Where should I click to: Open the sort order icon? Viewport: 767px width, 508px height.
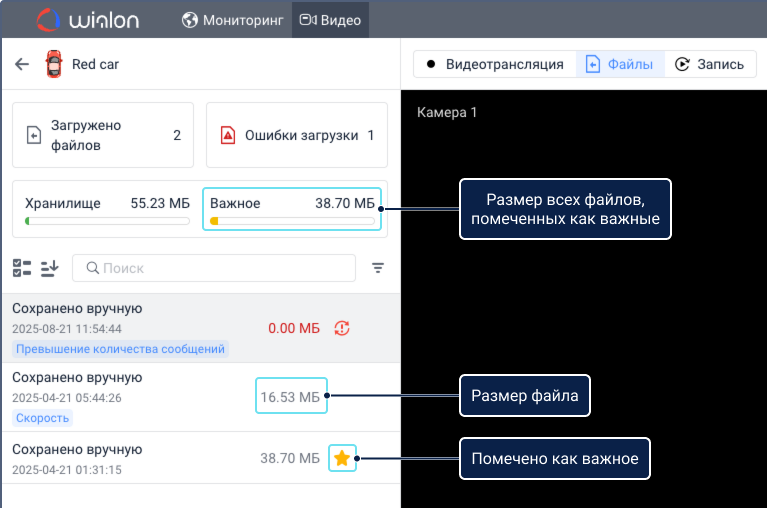pyautogui.click(x=49, y=268)
